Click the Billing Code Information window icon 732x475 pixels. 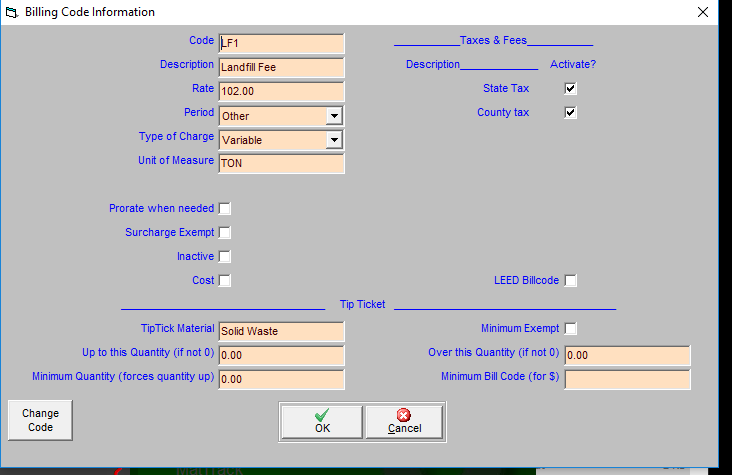[11, 12]
